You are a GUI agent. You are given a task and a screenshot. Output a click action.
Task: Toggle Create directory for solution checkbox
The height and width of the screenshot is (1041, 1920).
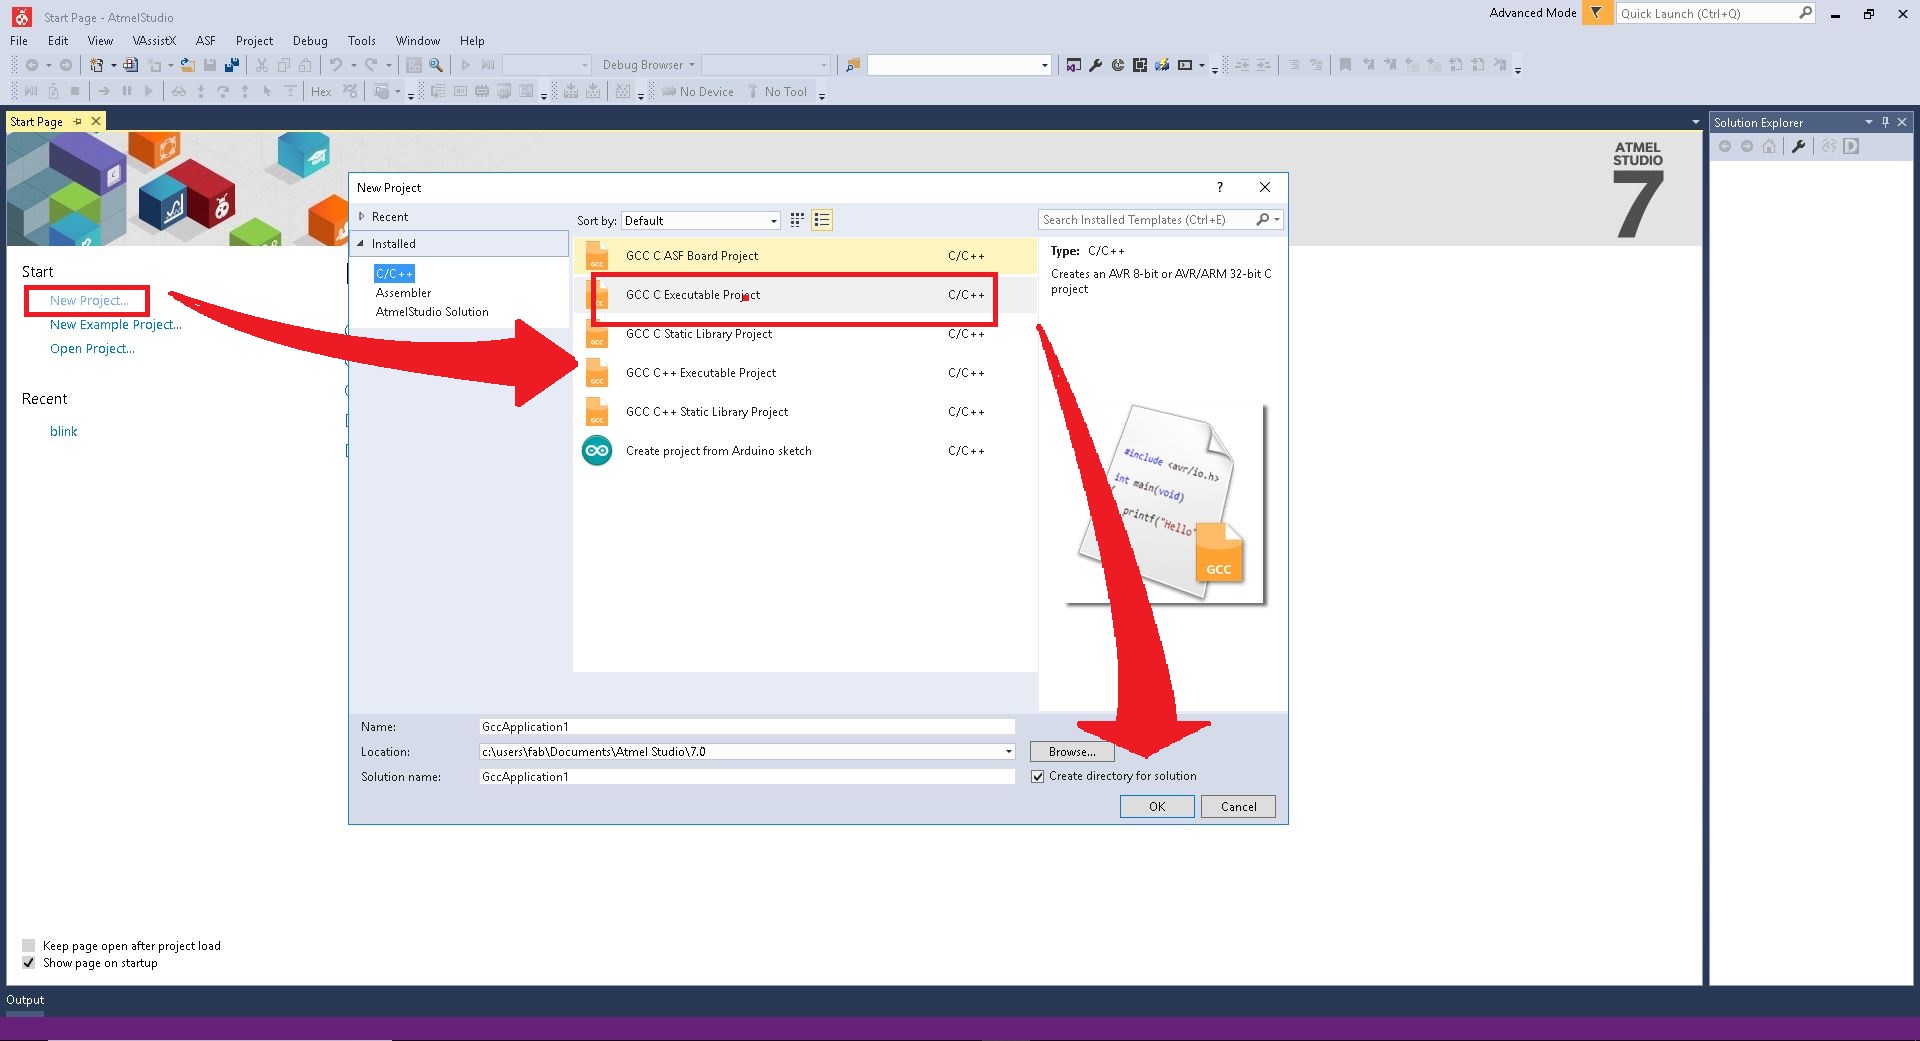(x=1038, y=776)
